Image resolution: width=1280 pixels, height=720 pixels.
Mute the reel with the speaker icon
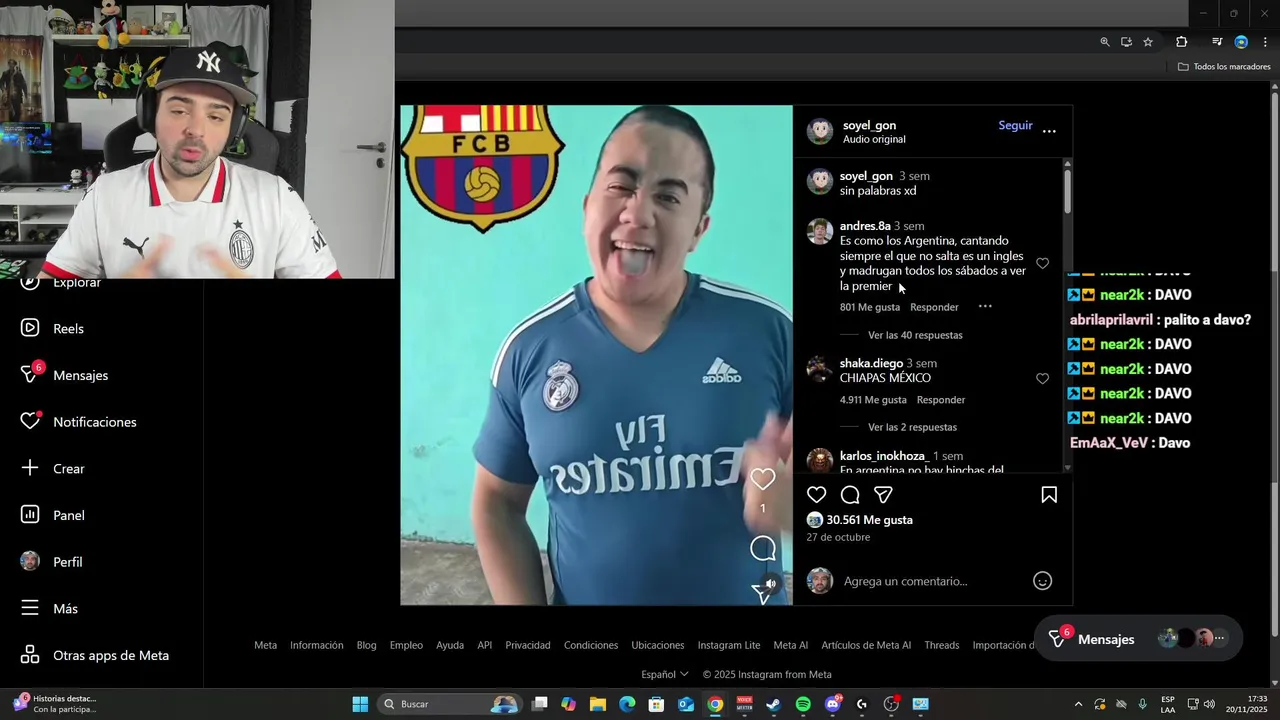pyautogui.click(x=770, y=583)
